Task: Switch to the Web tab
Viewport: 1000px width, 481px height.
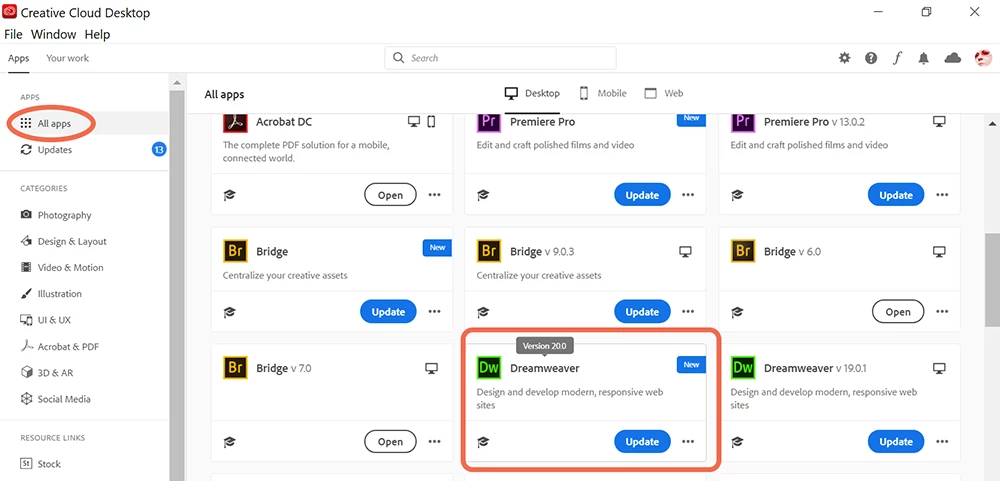Action: pos(664,93)
